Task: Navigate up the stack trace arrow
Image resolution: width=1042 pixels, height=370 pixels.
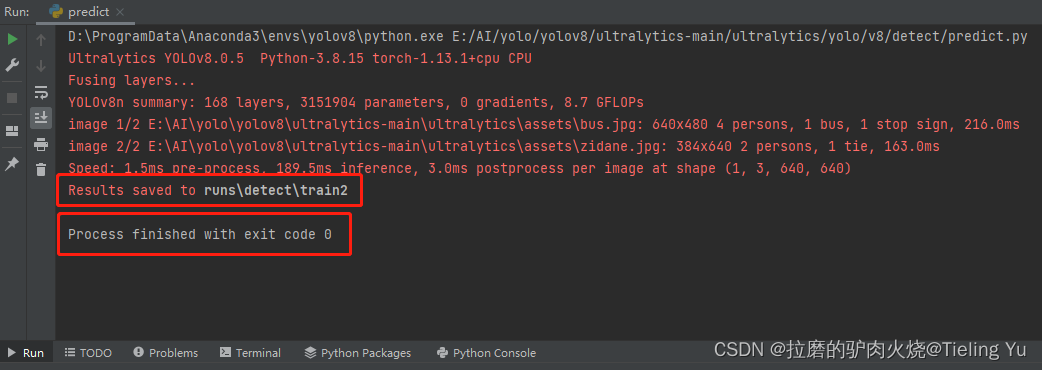Action: (41, 40)
